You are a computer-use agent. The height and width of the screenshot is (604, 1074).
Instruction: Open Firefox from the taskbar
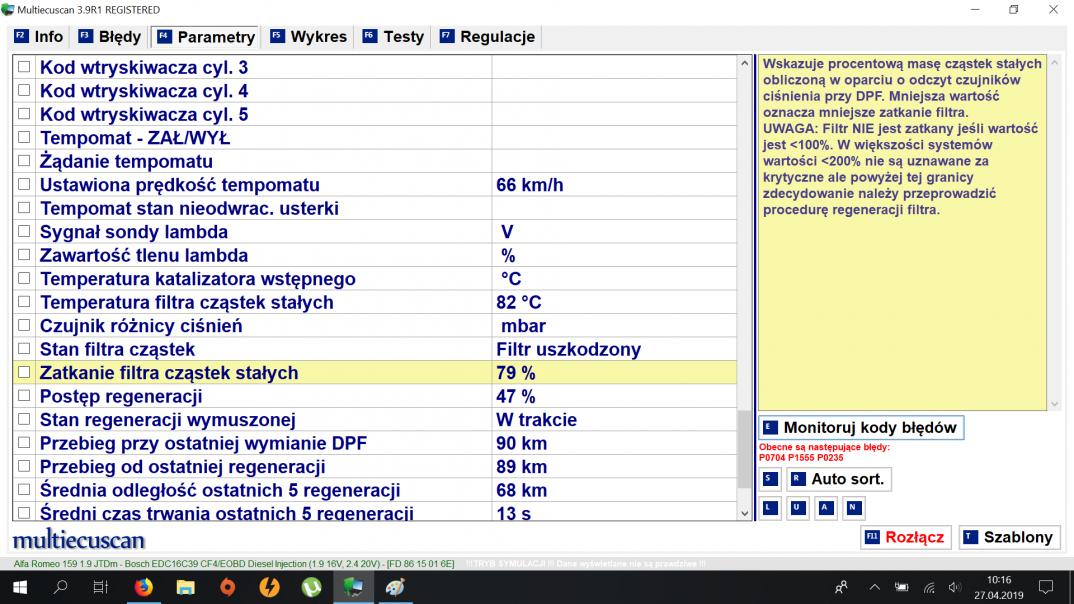[143, 587]
